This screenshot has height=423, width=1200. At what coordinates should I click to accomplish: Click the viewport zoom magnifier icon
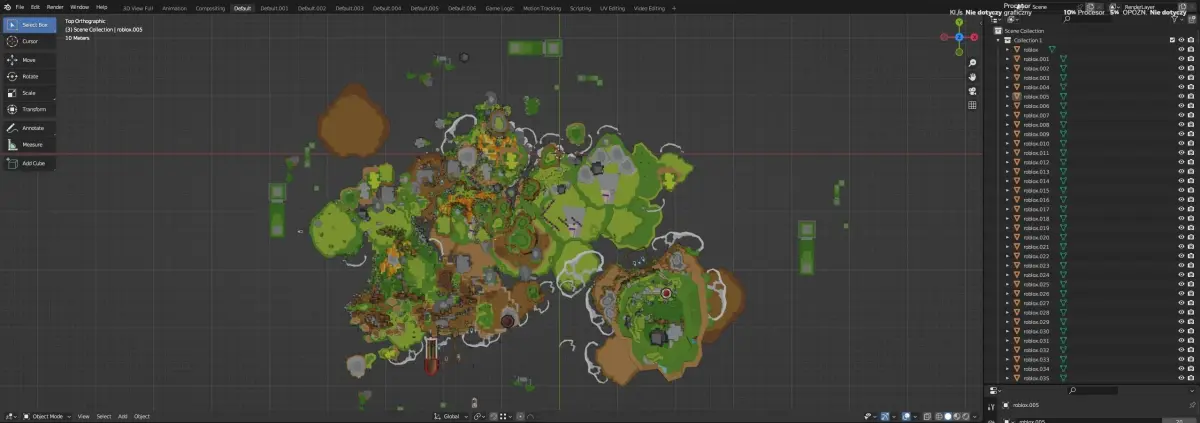pyautogui.click(x=972, y=63)
